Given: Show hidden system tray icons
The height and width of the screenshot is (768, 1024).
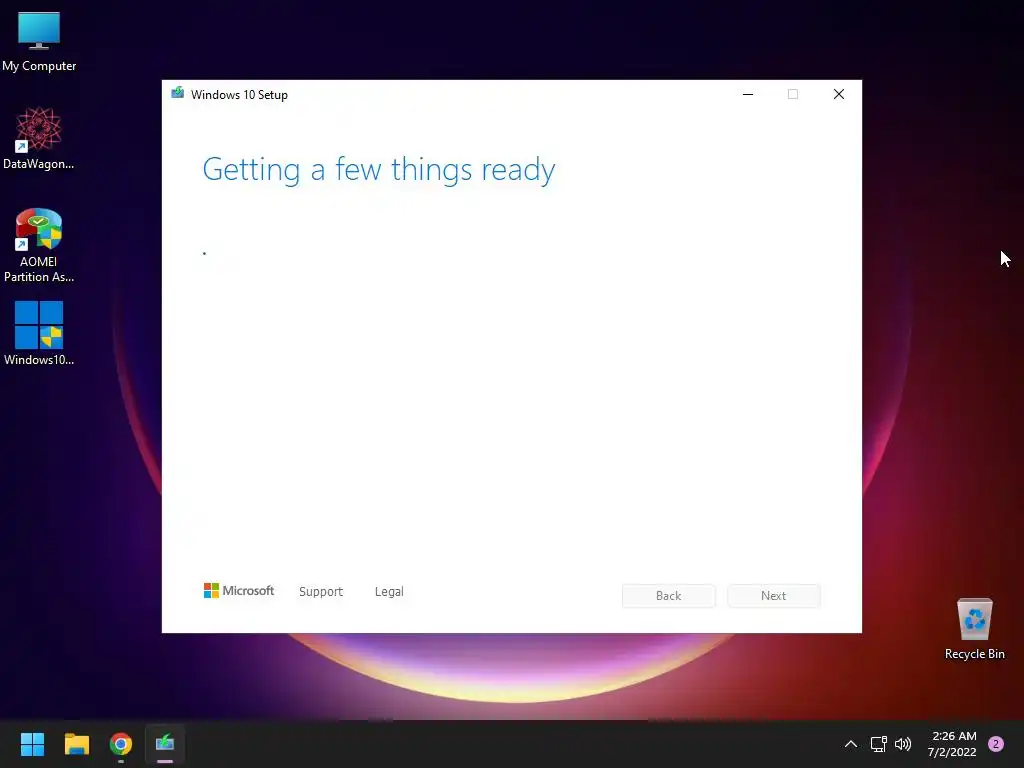Looking at the screenshot, I should pyautogui.click(x=851, y=744).
